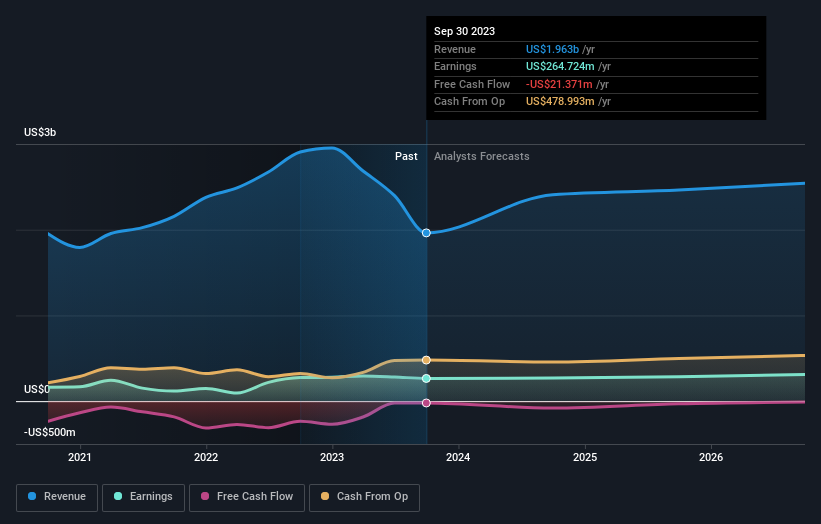Click the Analysts Forecasts label
This screenshot has height=524, width=821.
point(482,157)
